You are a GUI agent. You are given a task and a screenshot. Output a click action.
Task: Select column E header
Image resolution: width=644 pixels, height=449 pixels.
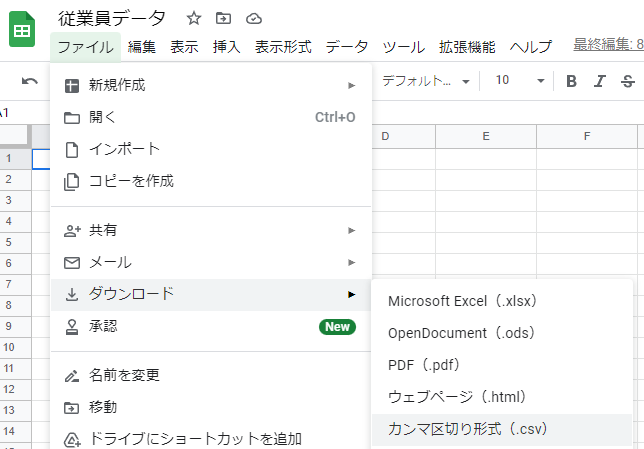coord(485,136)
